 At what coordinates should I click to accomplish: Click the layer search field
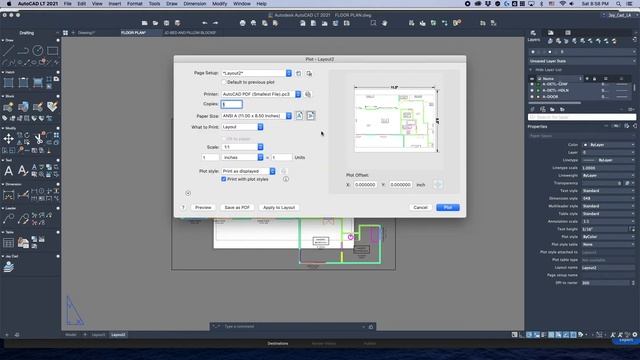(582, 117)
